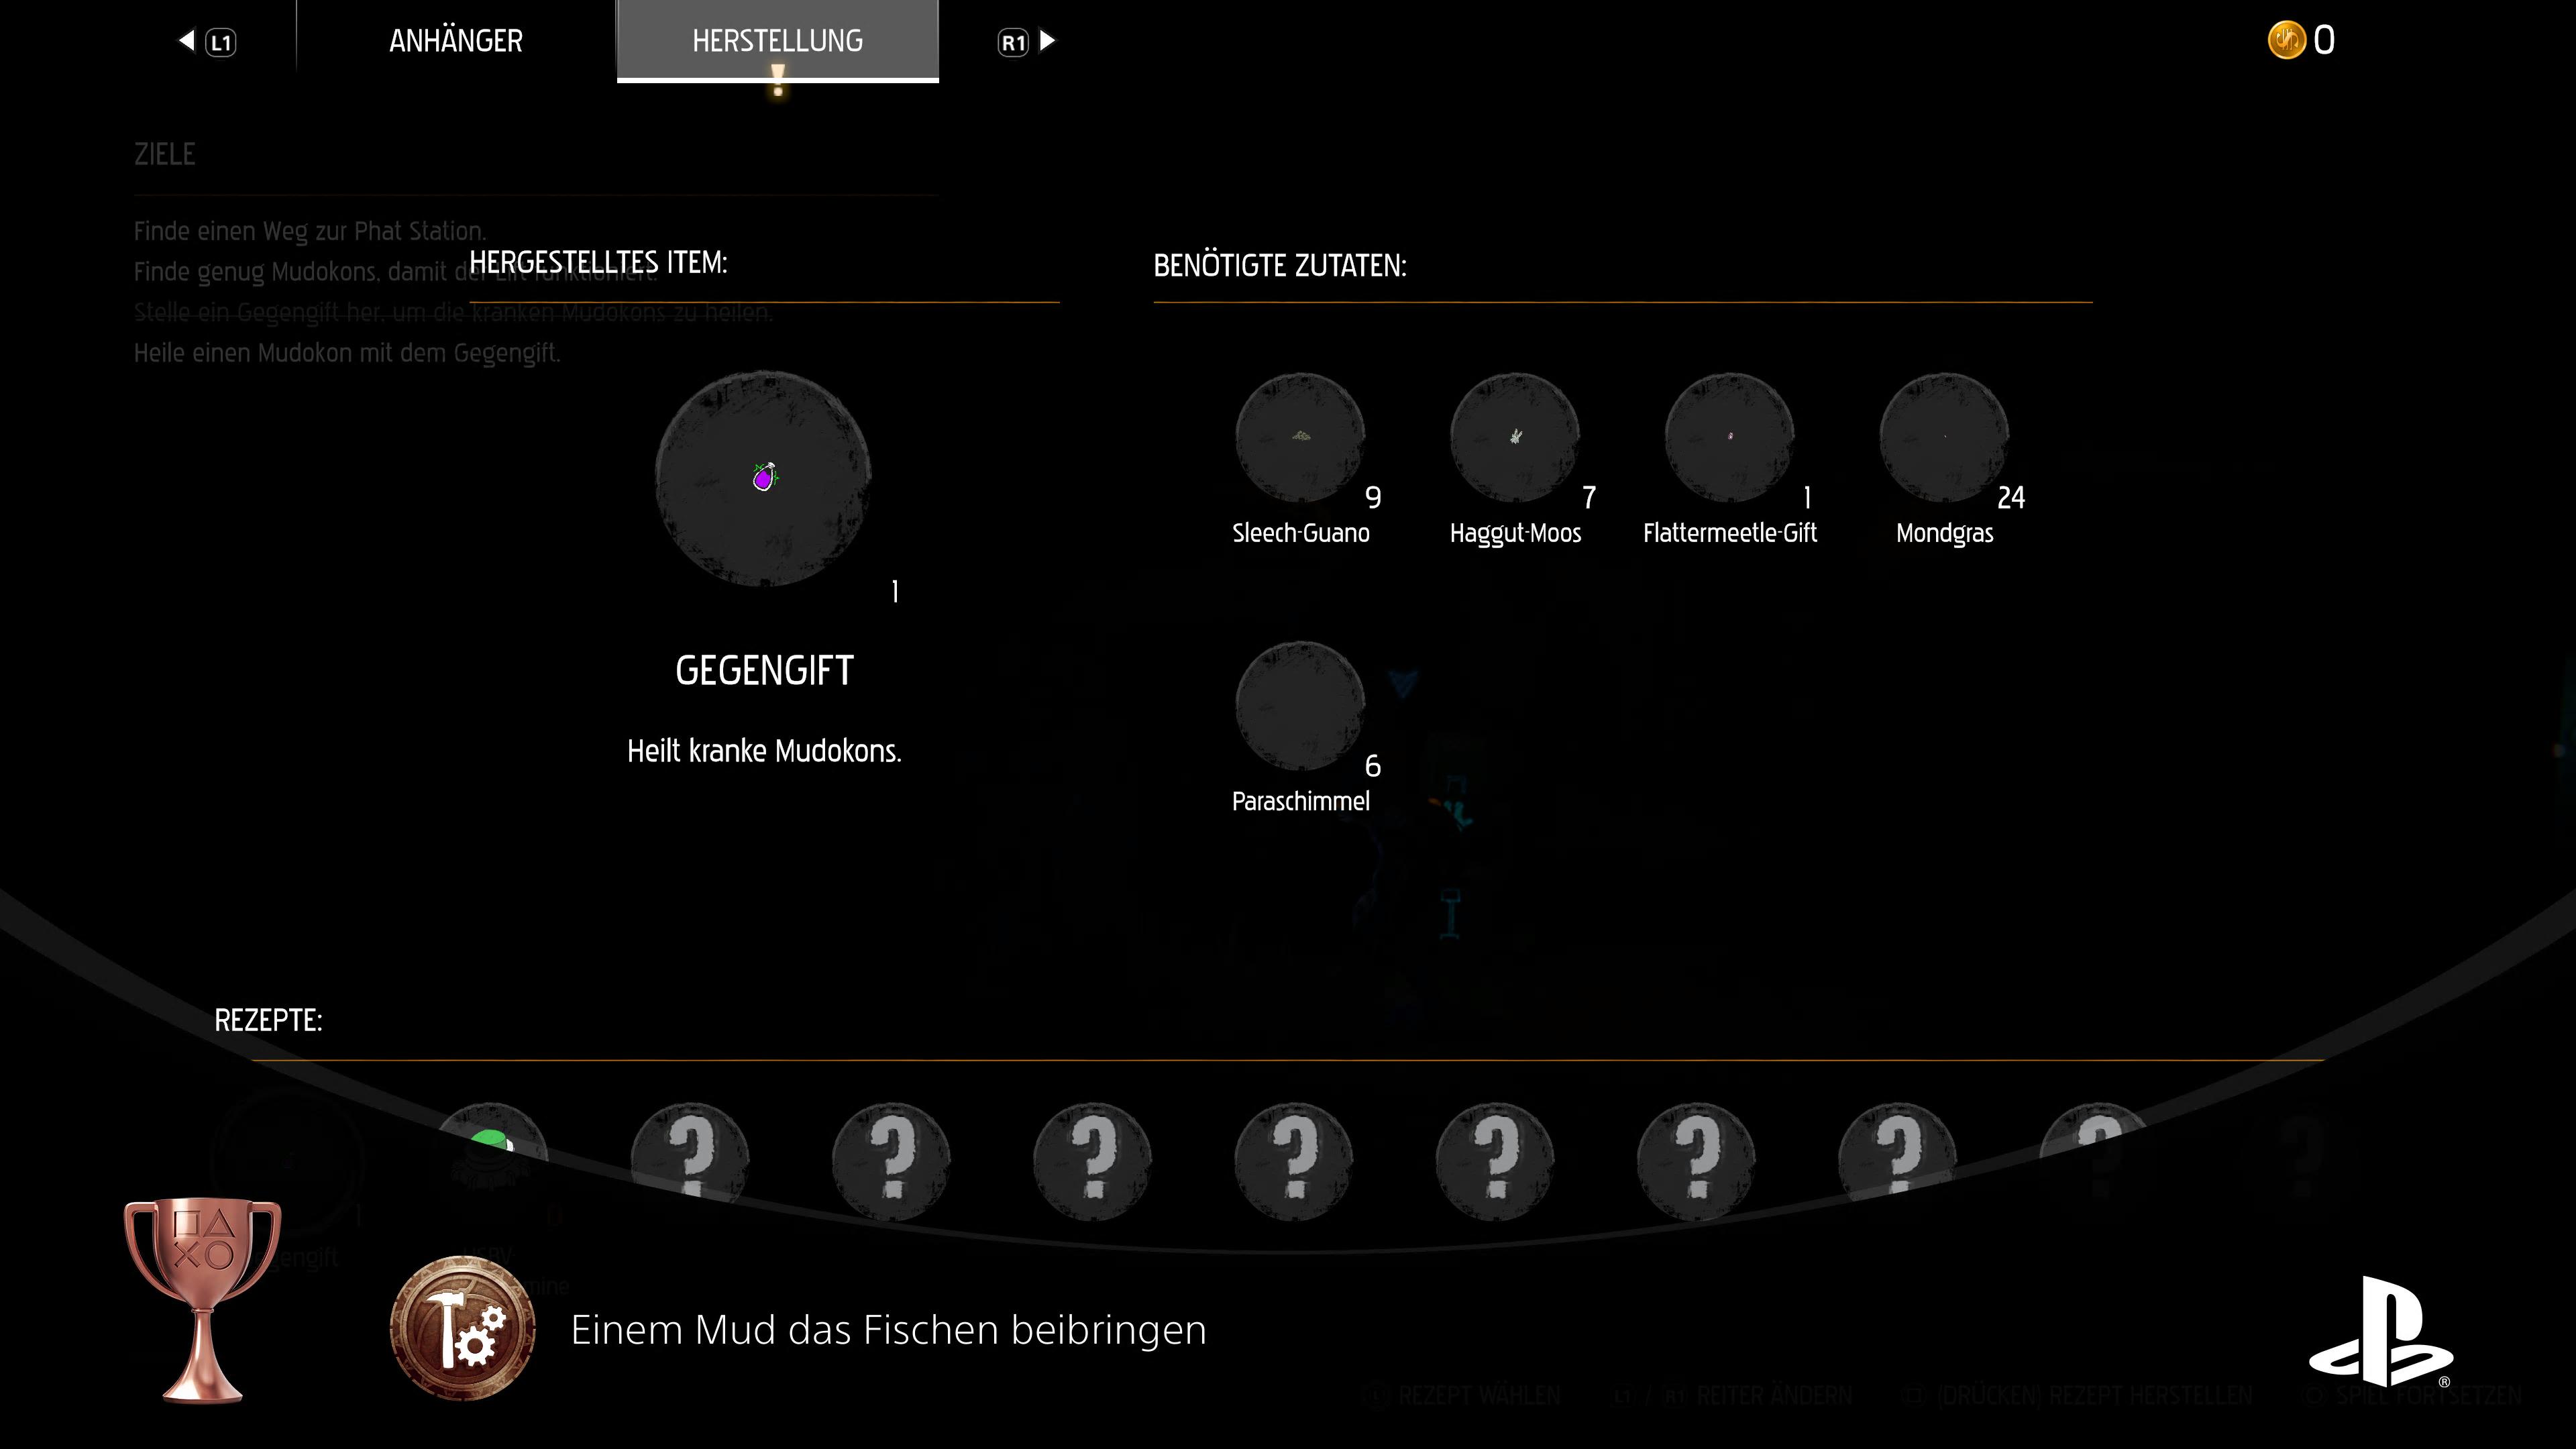Click the Sleech-Guano label
The image size is (2576, 1449).
[1300, 533]
